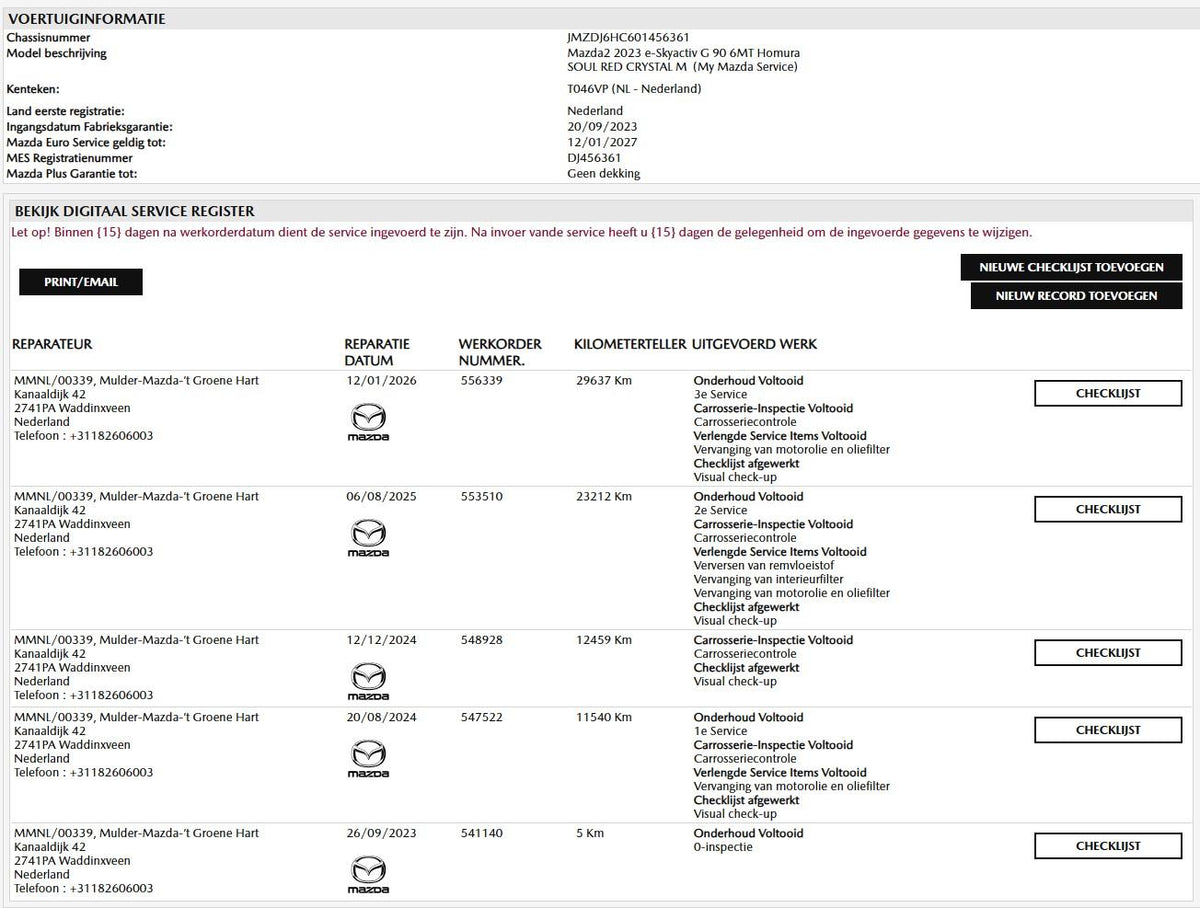The height and width of the screenshot is (908, 1200).
Task: Click the Mazda Euro Service date 12/01/2027
Action: pos(602,142)
